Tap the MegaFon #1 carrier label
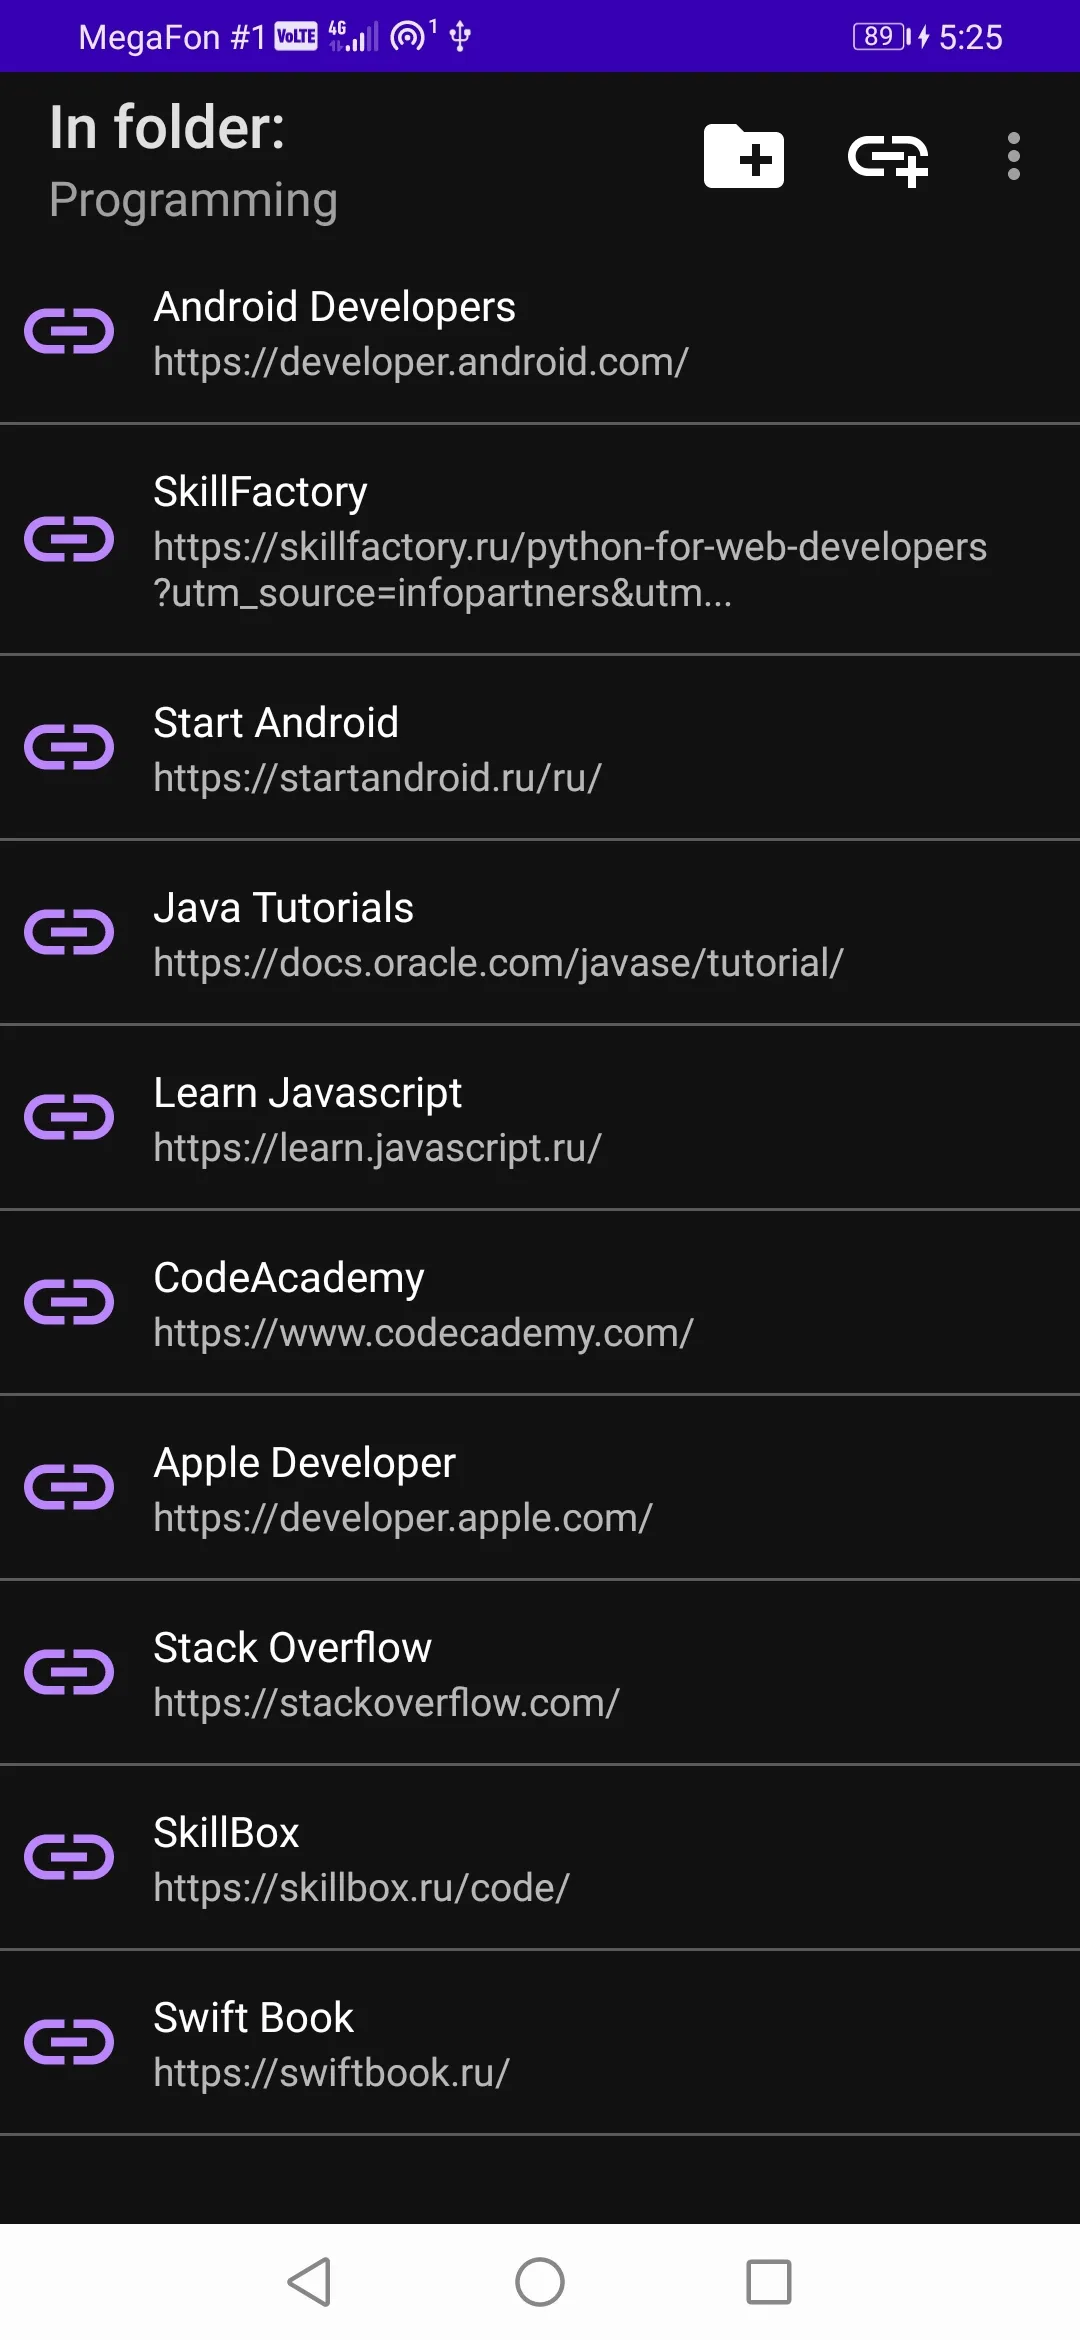This screenshot has height=2340, width=1080. pos(172,37)
